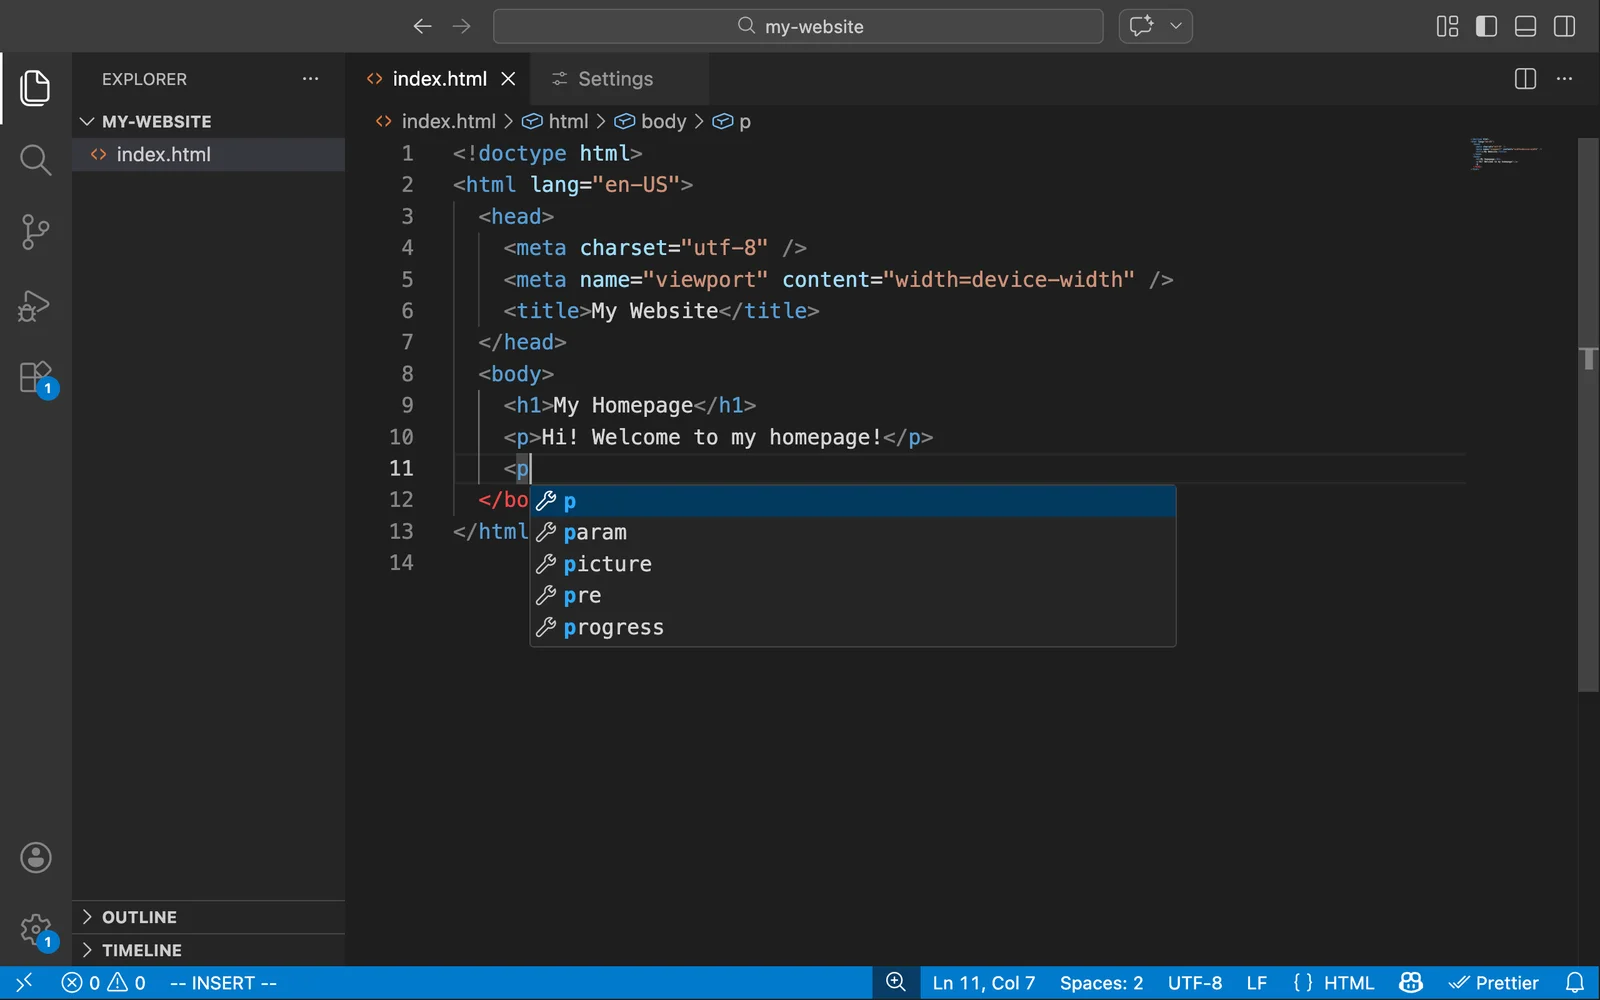Open the Accounts menu
The width and height of the screenshot is (1600, 1000).
[x=35, y=857]
